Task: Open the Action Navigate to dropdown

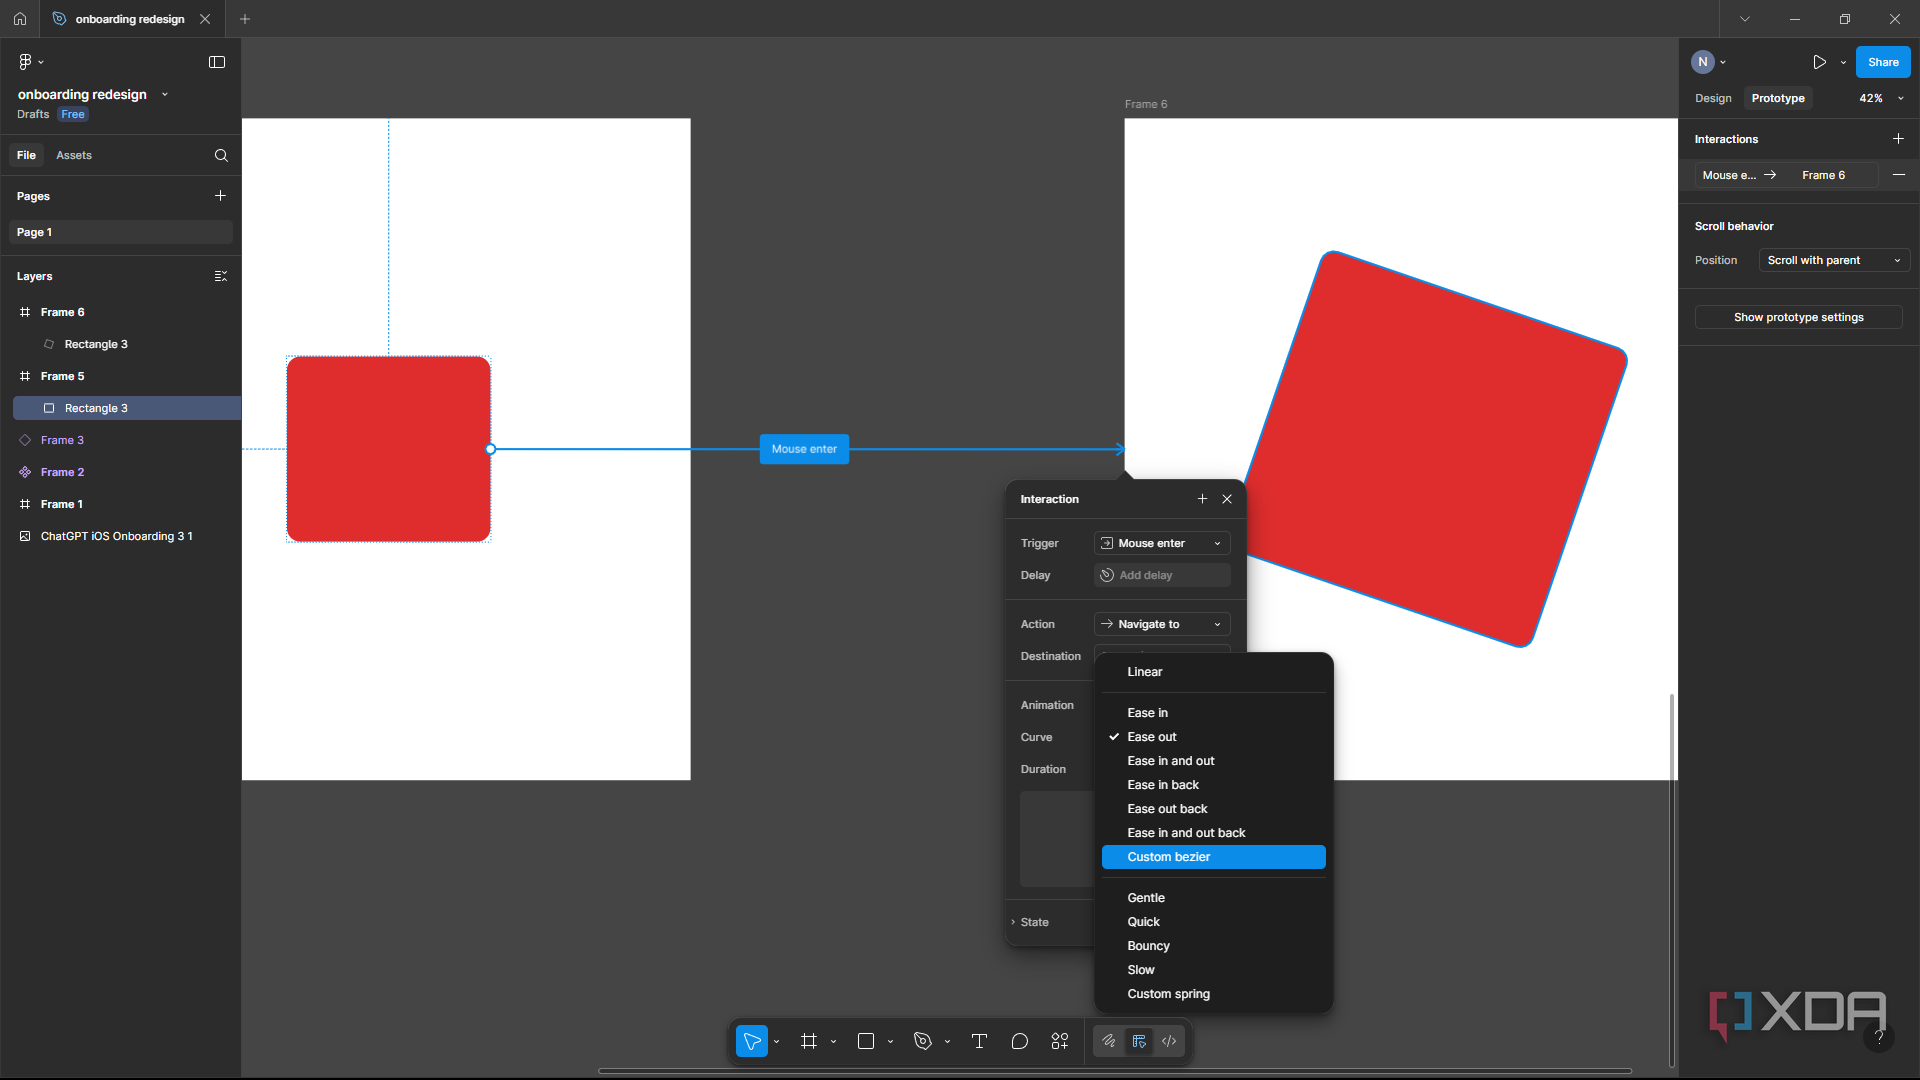Action: pyautogui.click(x=1162, y=624)
